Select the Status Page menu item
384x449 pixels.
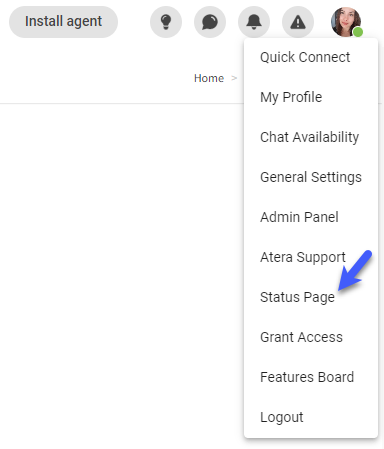(x=311, y=297)
